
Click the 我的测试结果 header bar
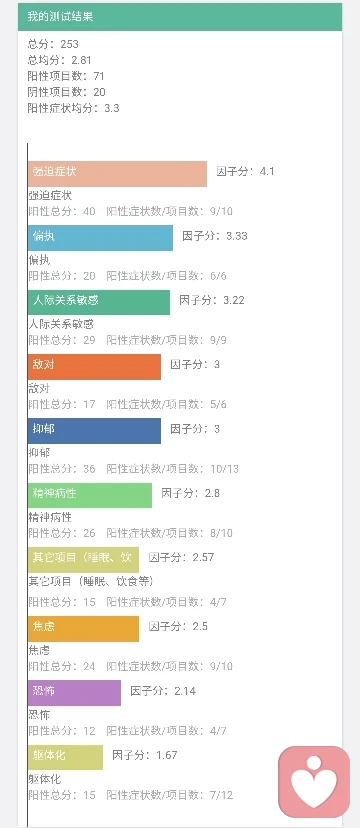coord(180,17)
